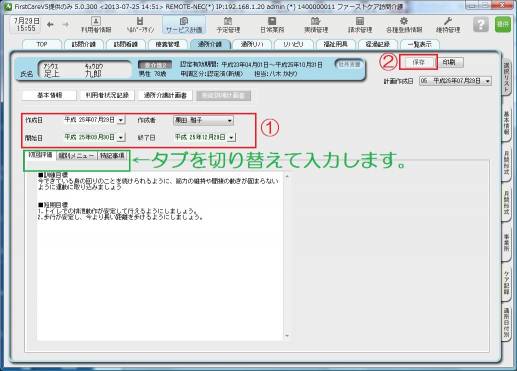Open the 計画作成日 dropdown

point(455,81)
